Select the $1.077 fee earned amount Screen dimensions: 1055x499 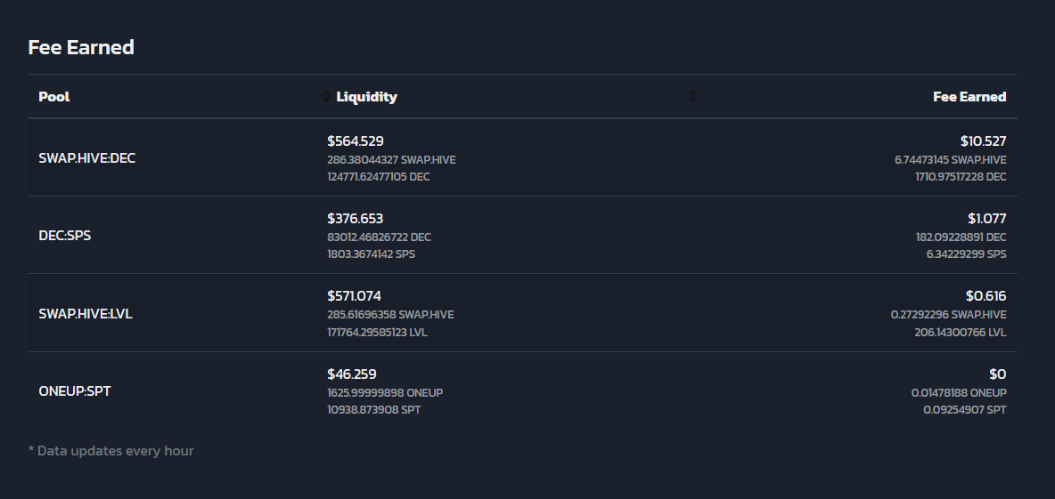(x=987, y=219)
